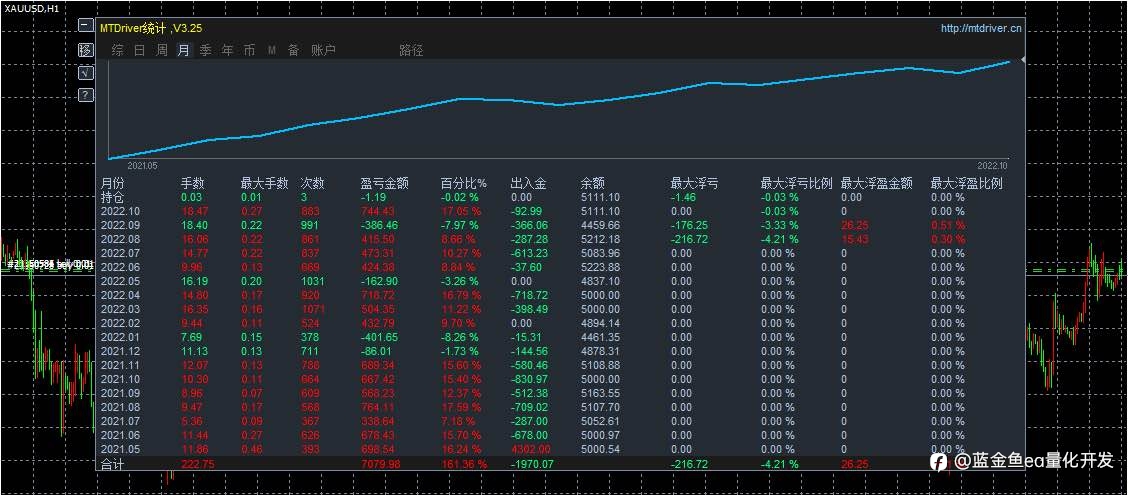Click the 移 move-panel icon

[86, 50]
